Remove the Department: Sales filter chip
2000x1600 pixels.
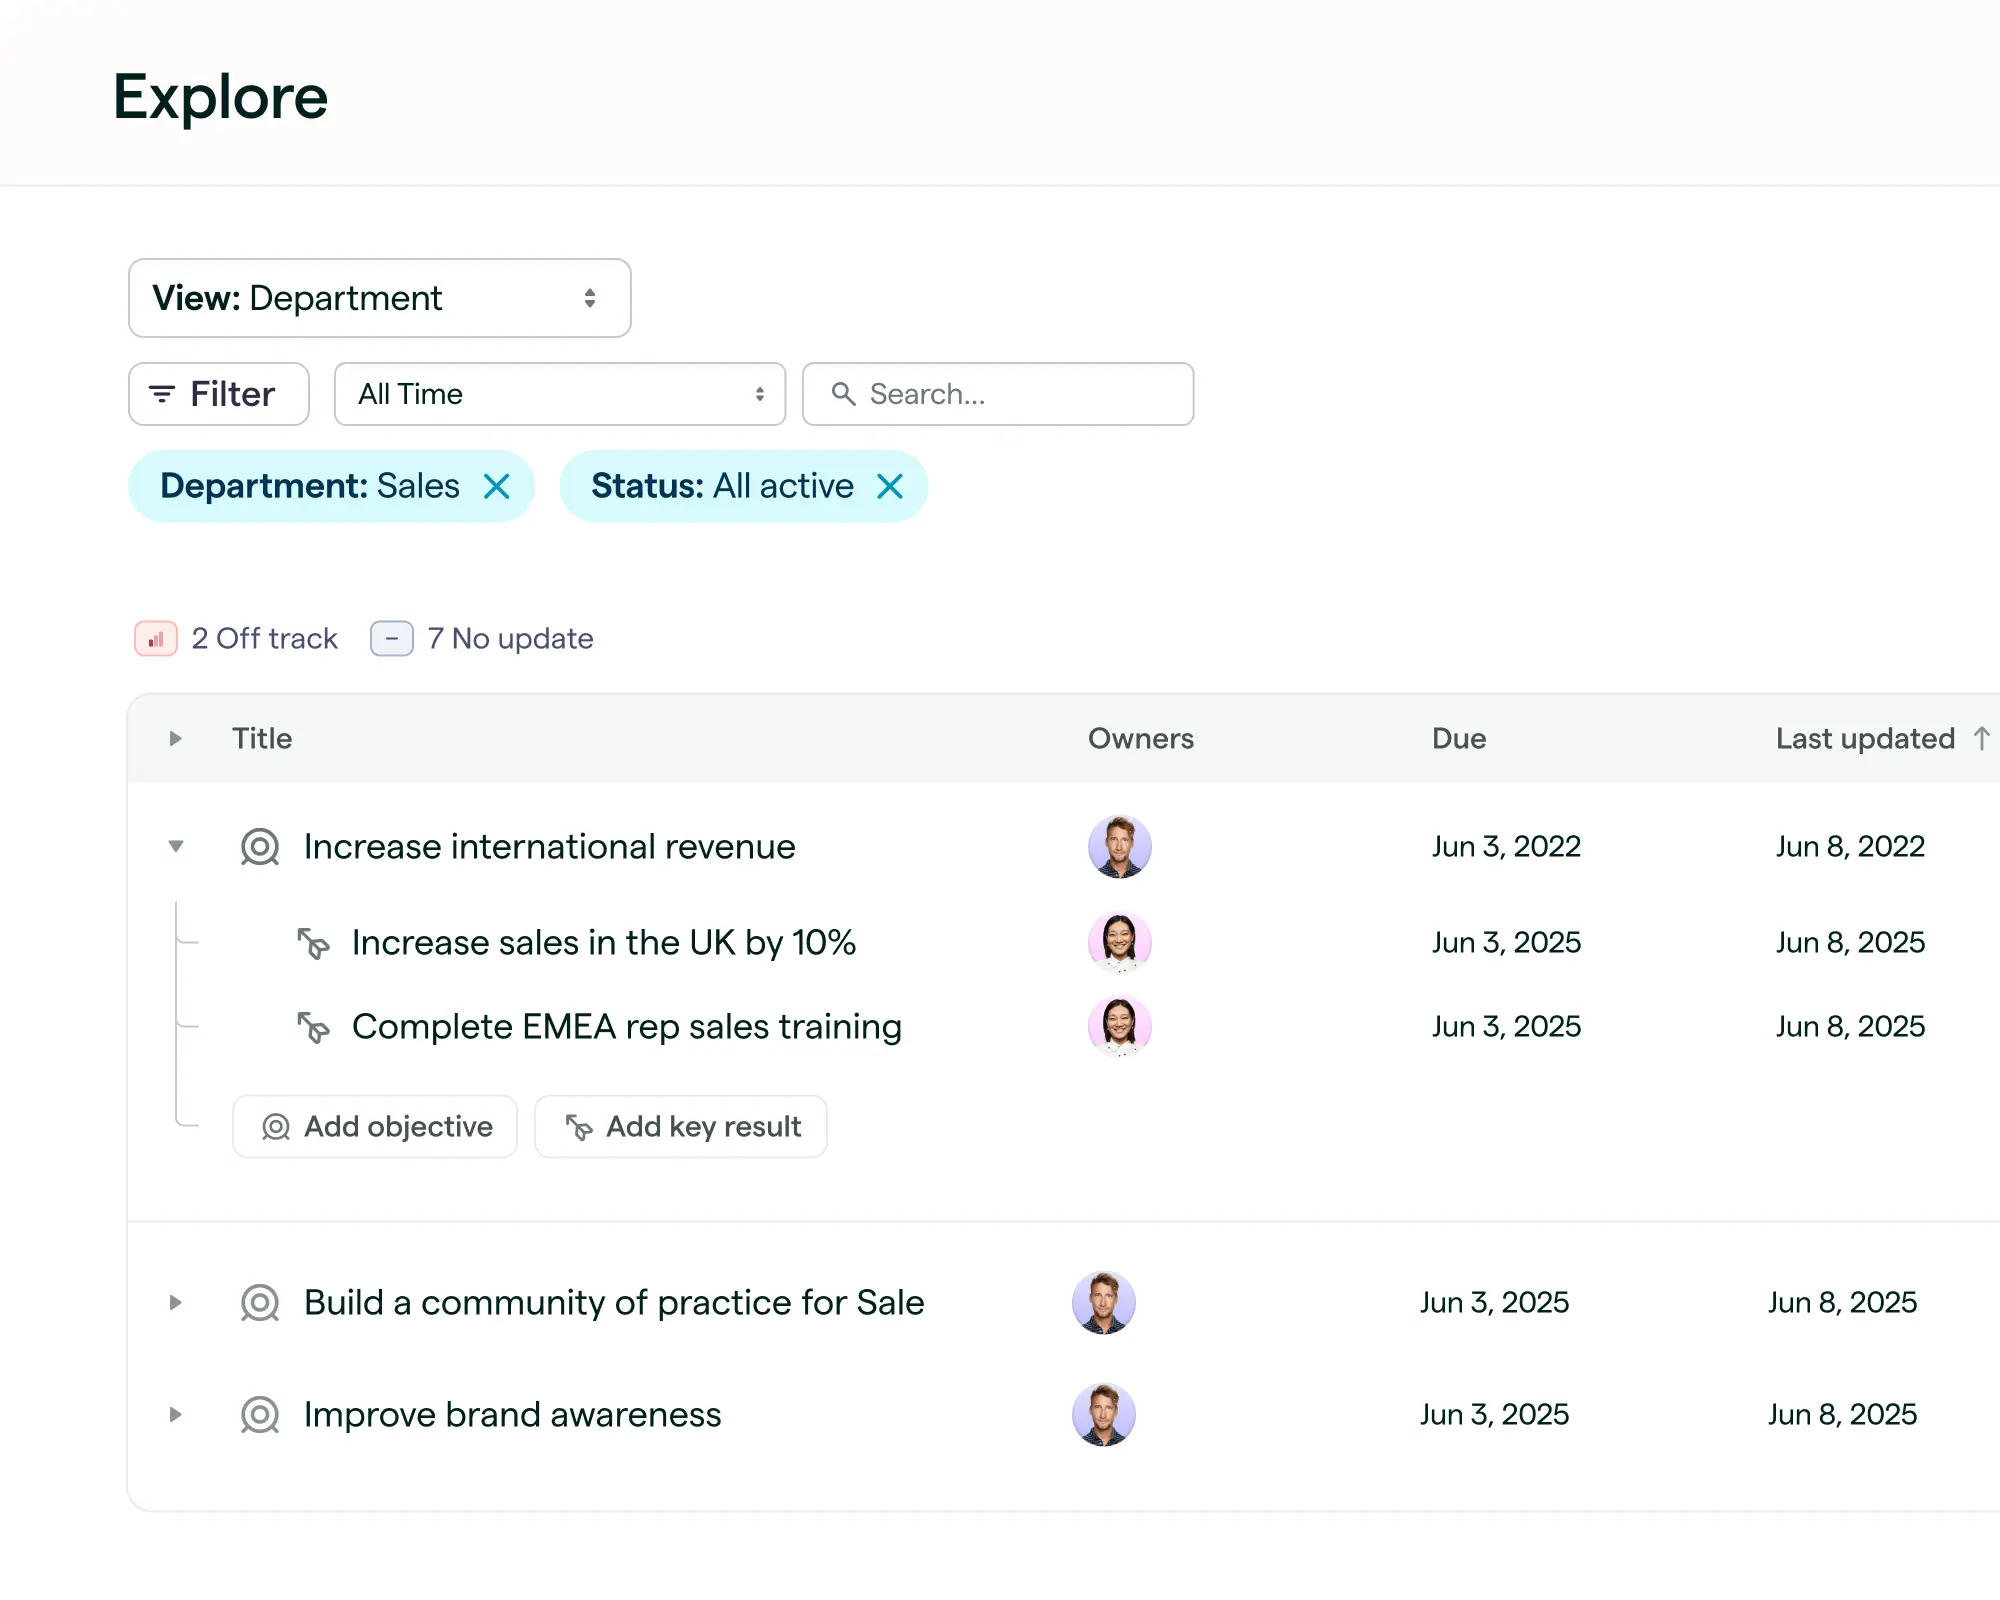[497, 486]
